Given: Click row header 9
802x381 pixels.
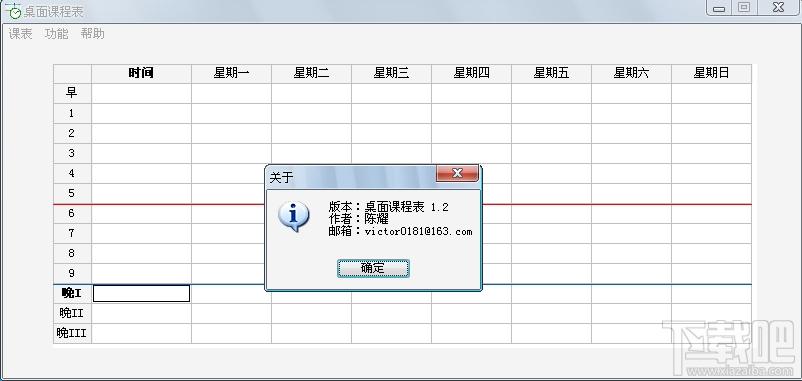Looking at the screenshot, I should 72,274.
